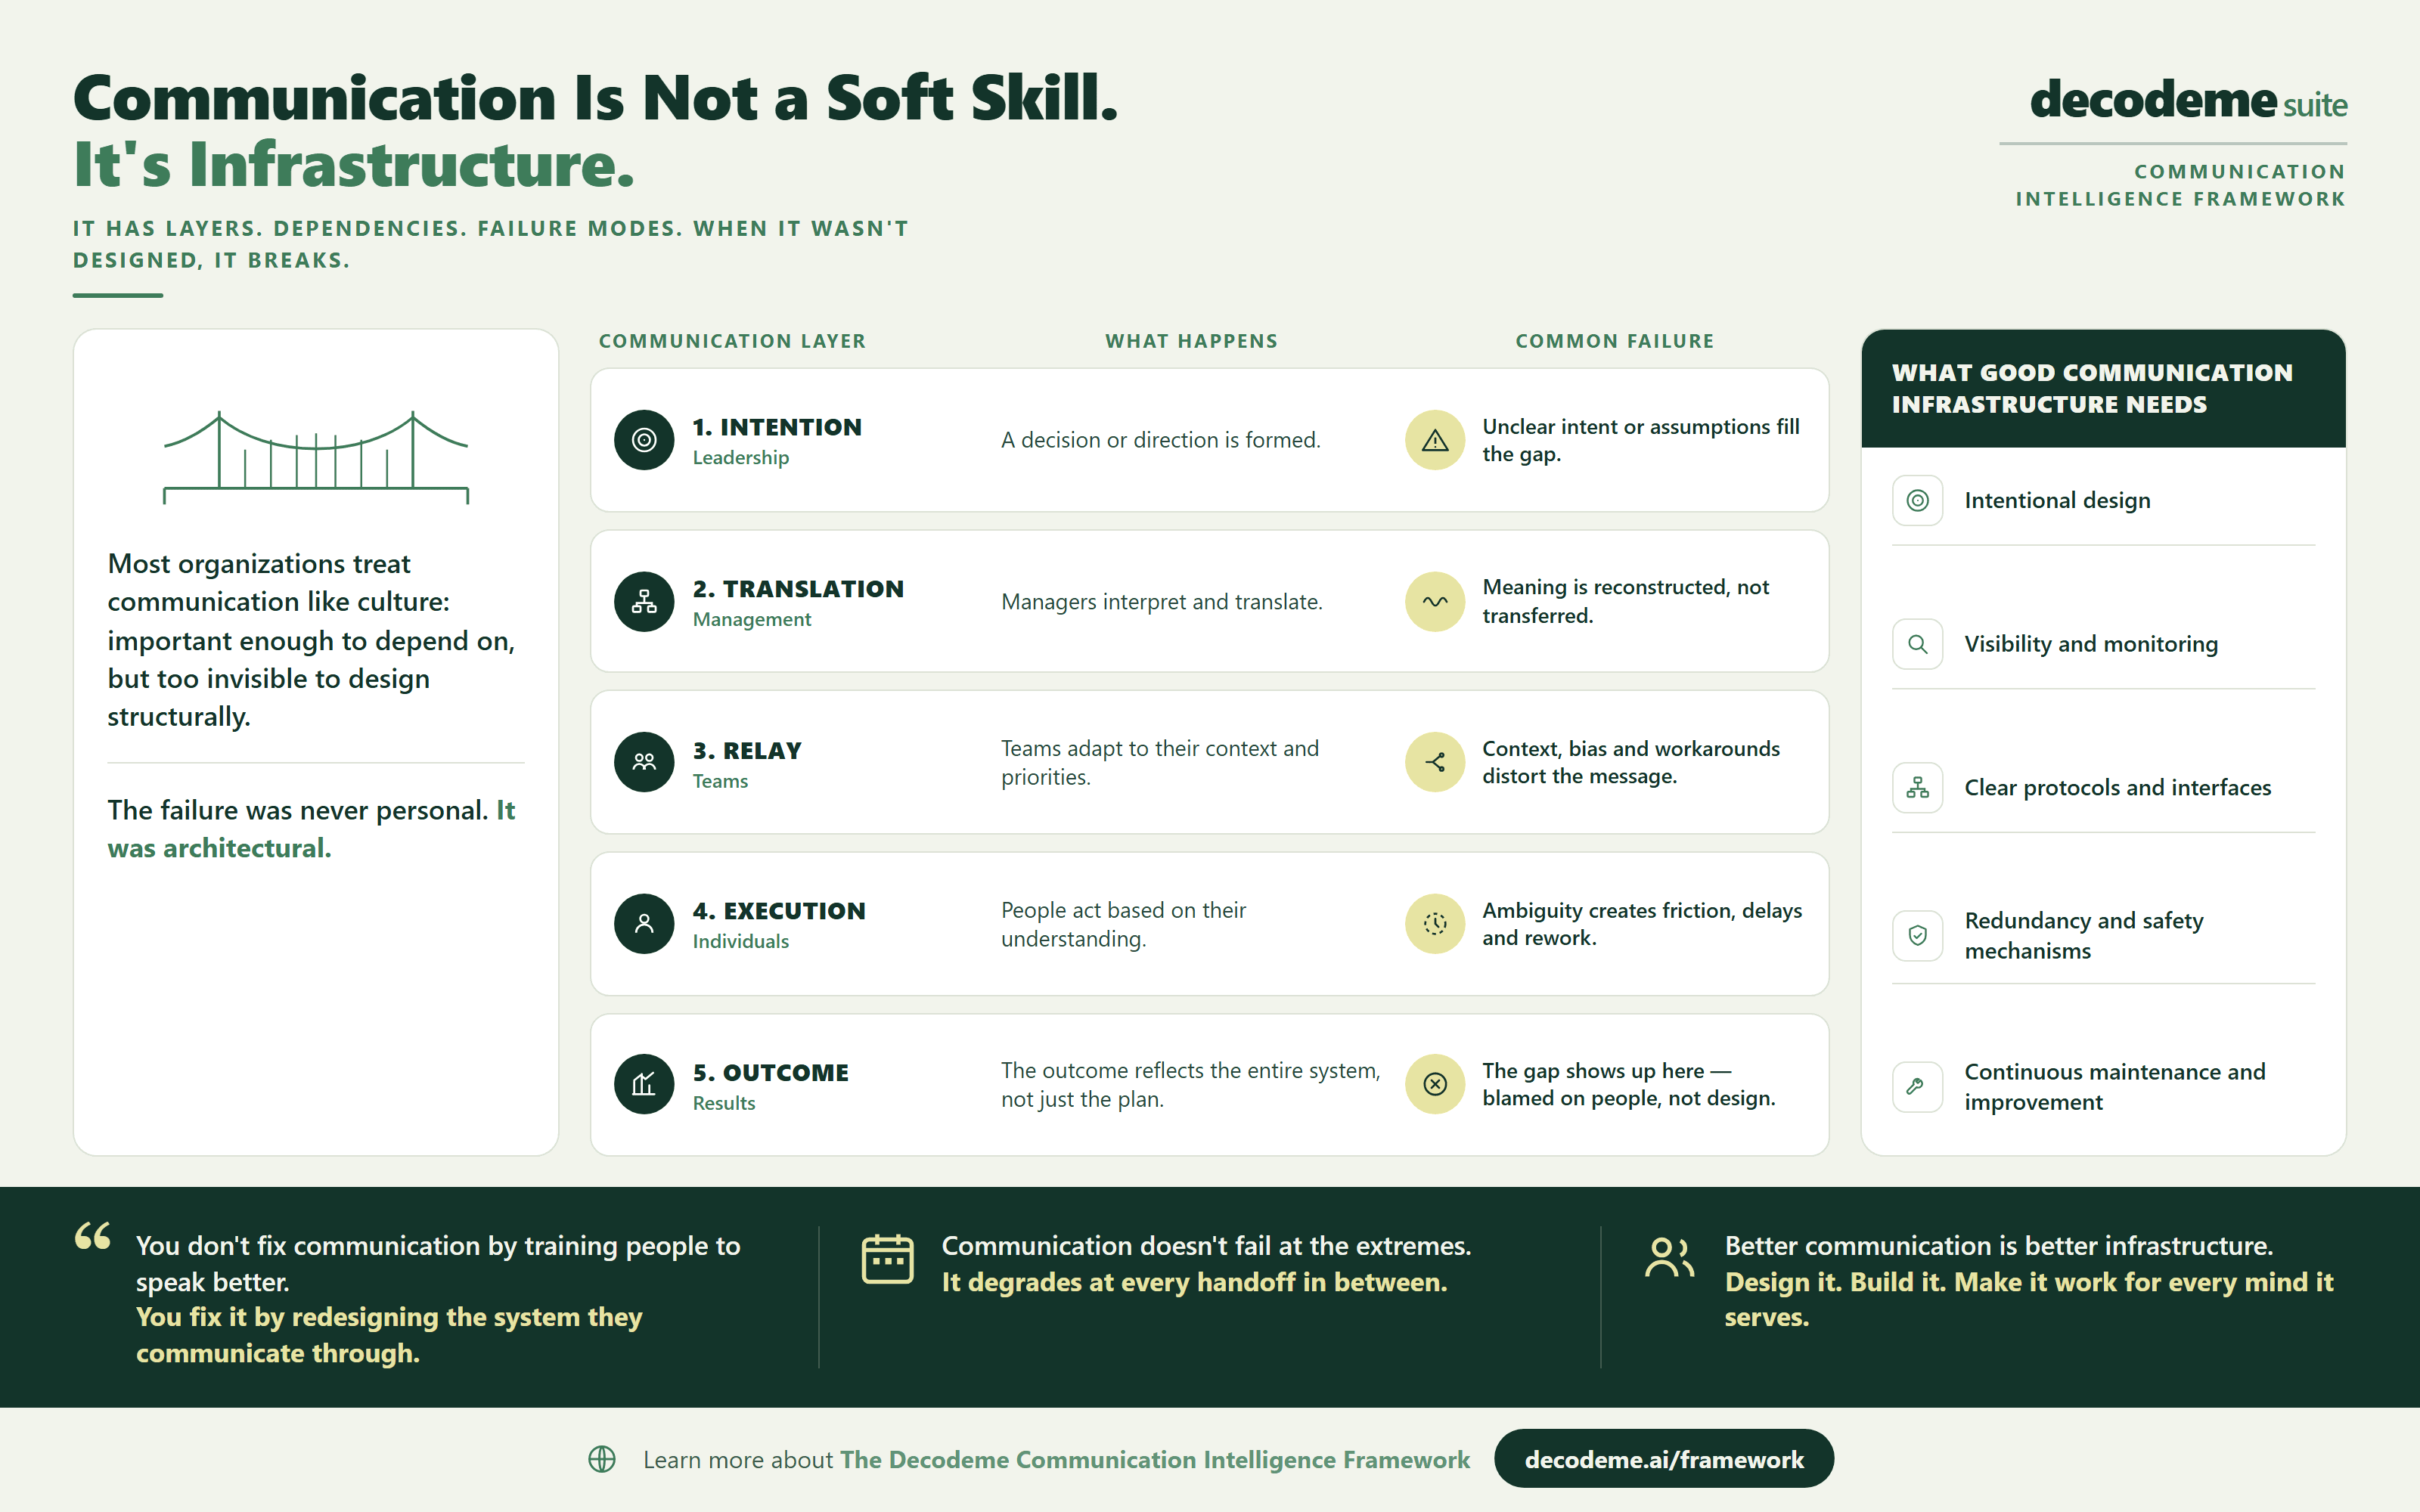Click the bridge illustration thumbnail

tap(316, 457)
